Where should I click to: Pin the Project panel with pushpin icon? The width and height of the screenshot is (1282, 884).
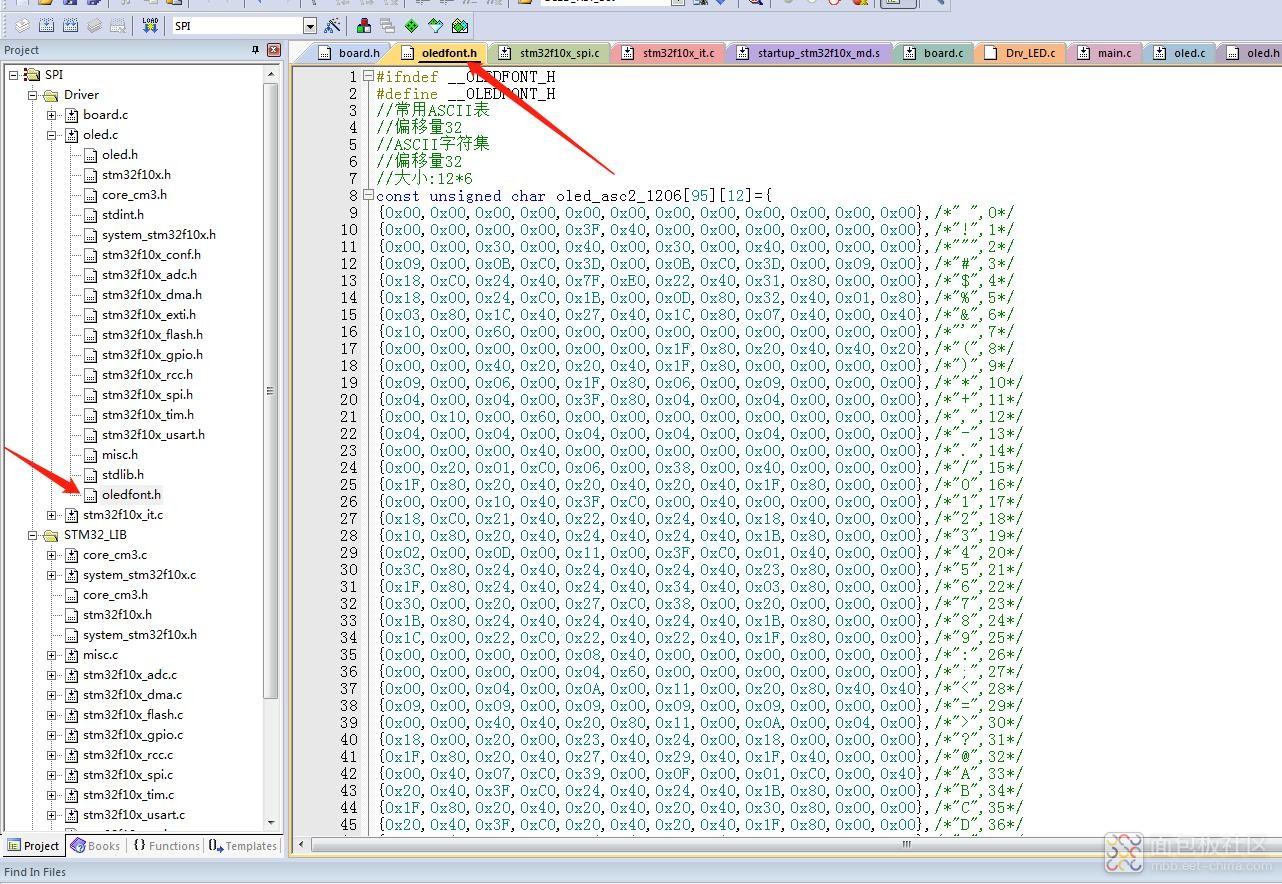coord(255,50)
